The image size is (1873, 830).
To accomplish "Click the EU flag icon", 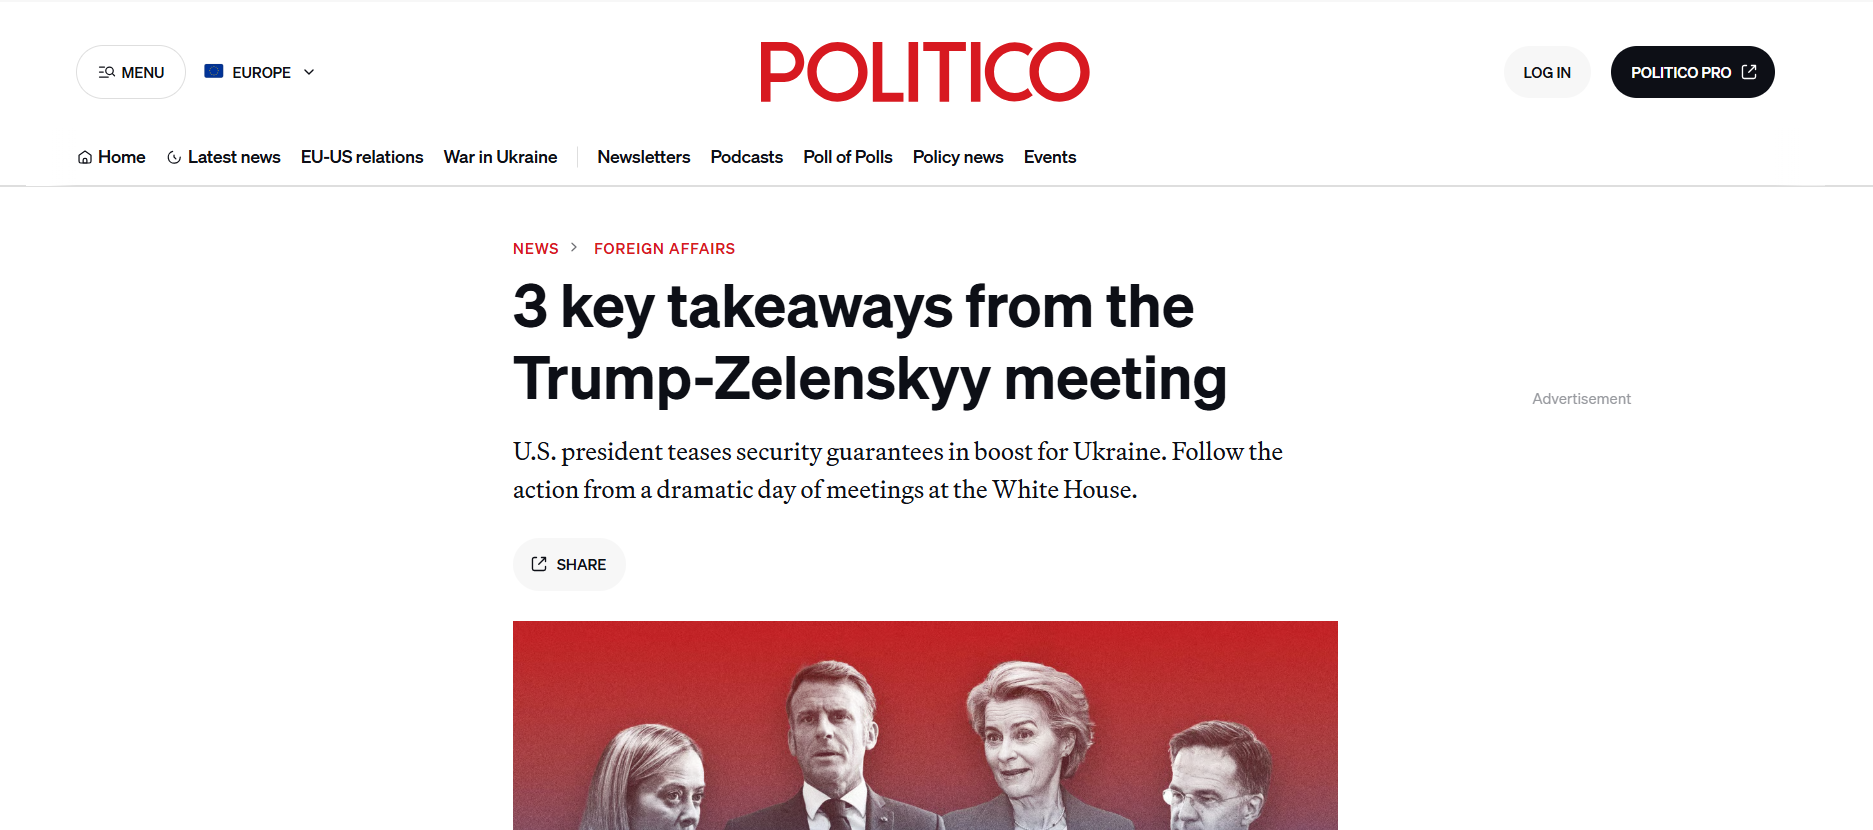I will pos(214,71).
